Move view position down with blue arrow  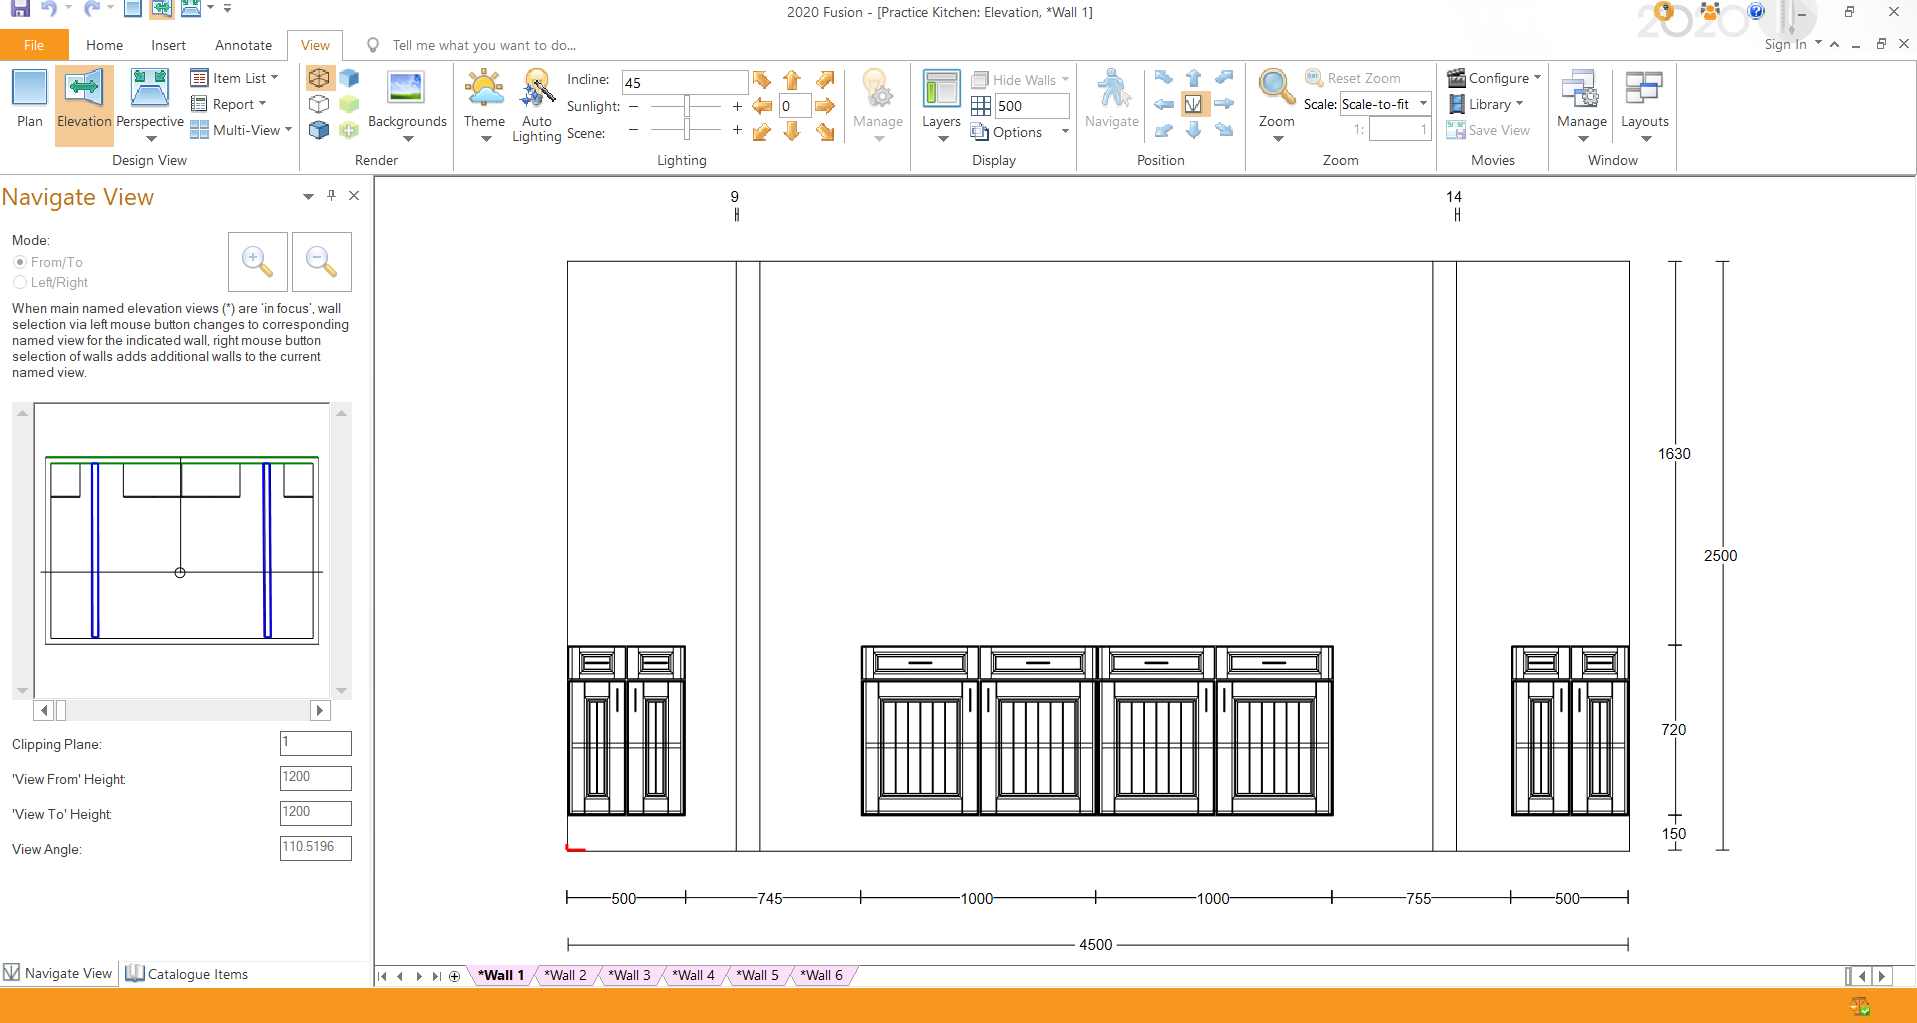1194,130
